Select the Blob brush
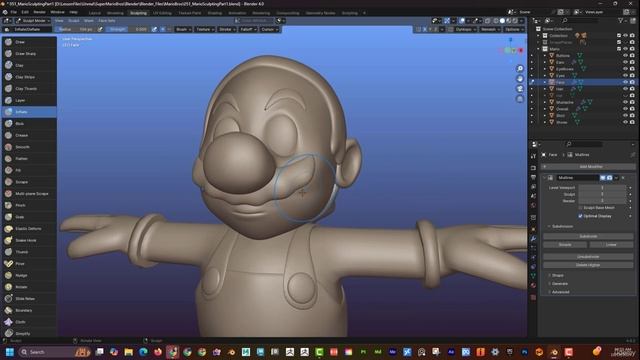Viewport: 640px width, 360px height. click(x=29, y=124)
